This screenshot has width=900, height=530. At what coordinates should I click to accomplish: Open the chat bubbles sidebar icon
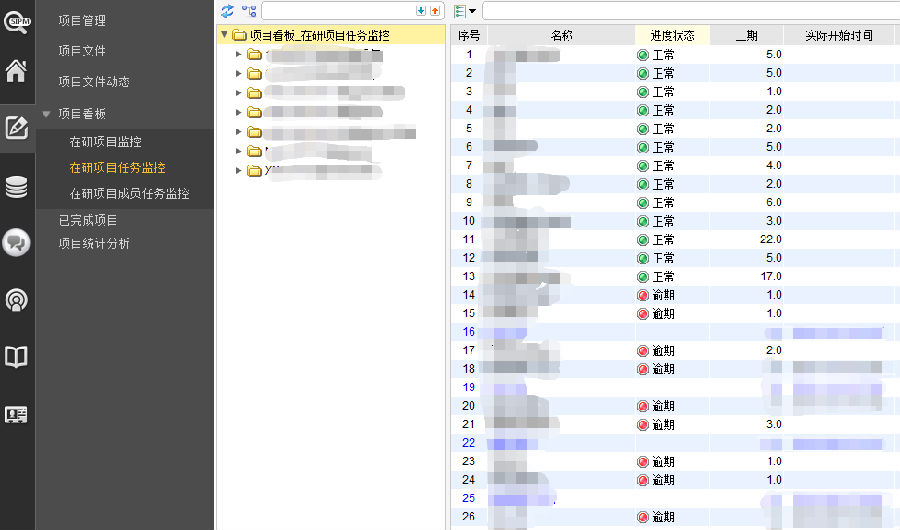[16, 242]
